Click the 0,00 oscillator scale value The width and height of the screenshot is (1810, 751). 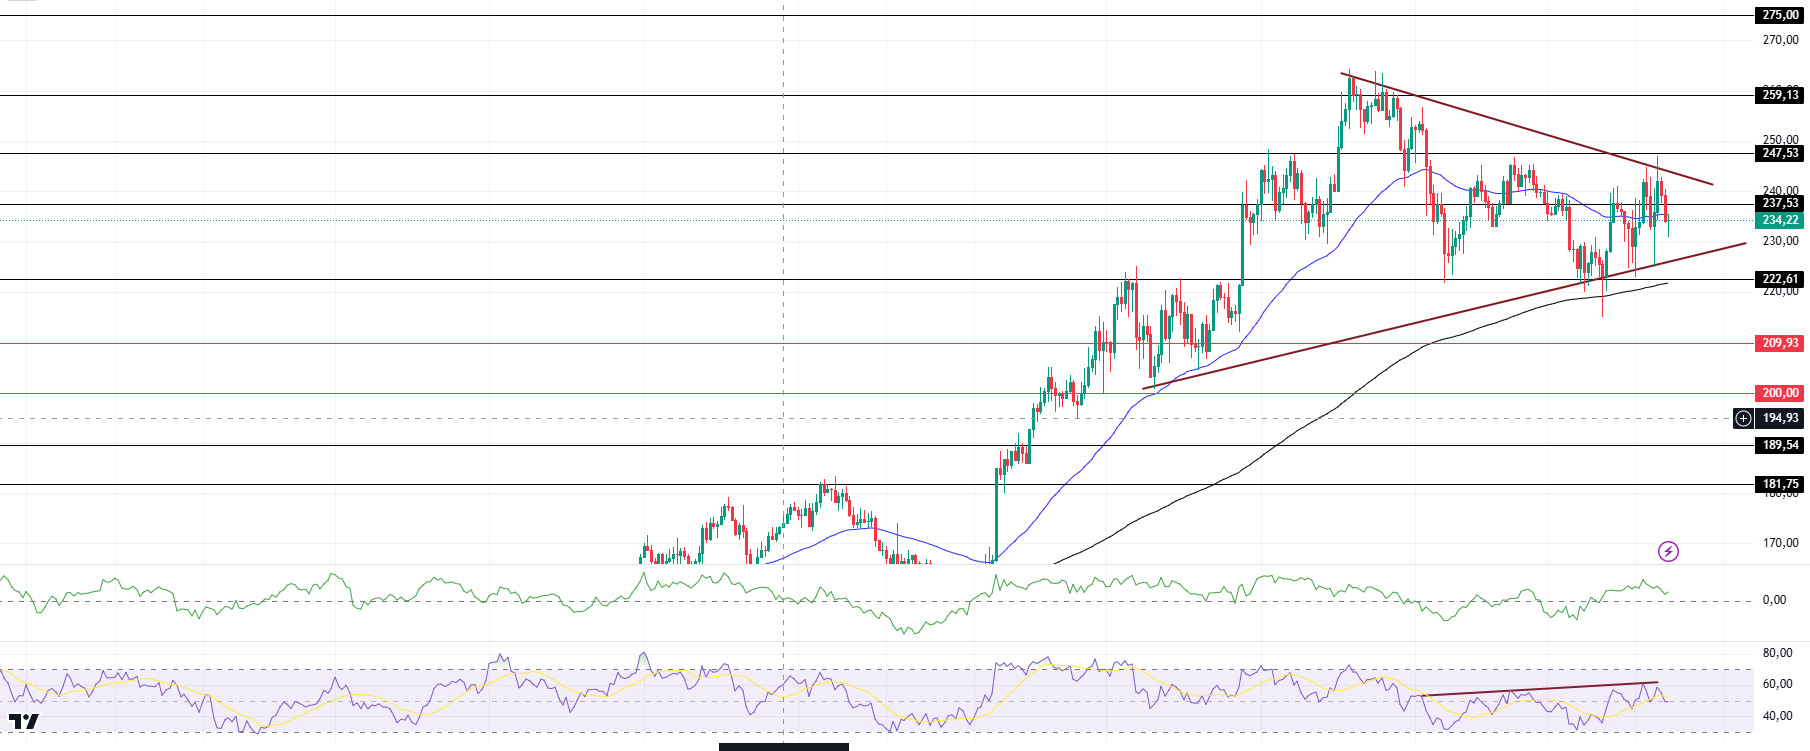tap(1774, 600)
